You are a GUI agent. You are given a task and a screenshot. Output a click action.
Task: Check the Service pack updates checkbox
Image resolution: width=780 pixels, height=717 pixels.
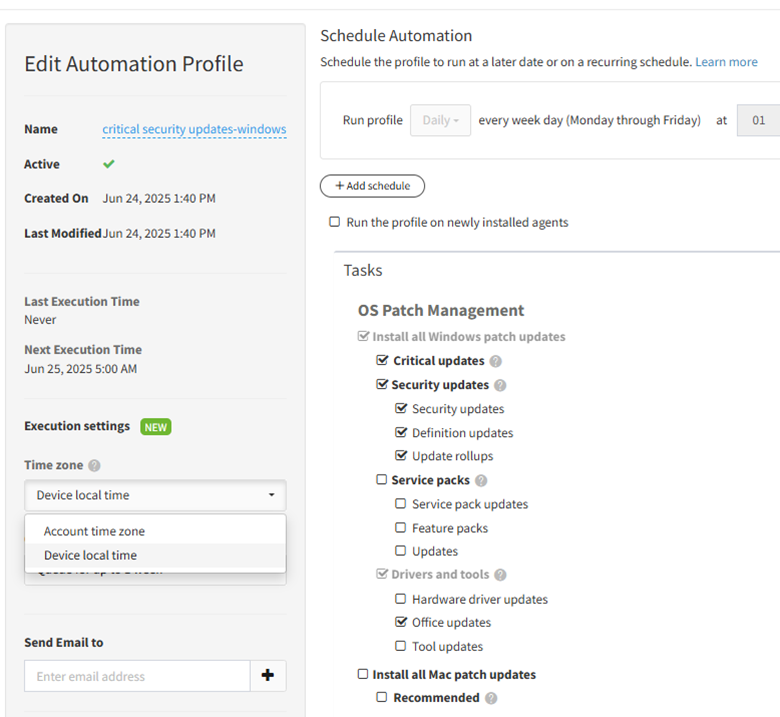[x=400, y=504]
